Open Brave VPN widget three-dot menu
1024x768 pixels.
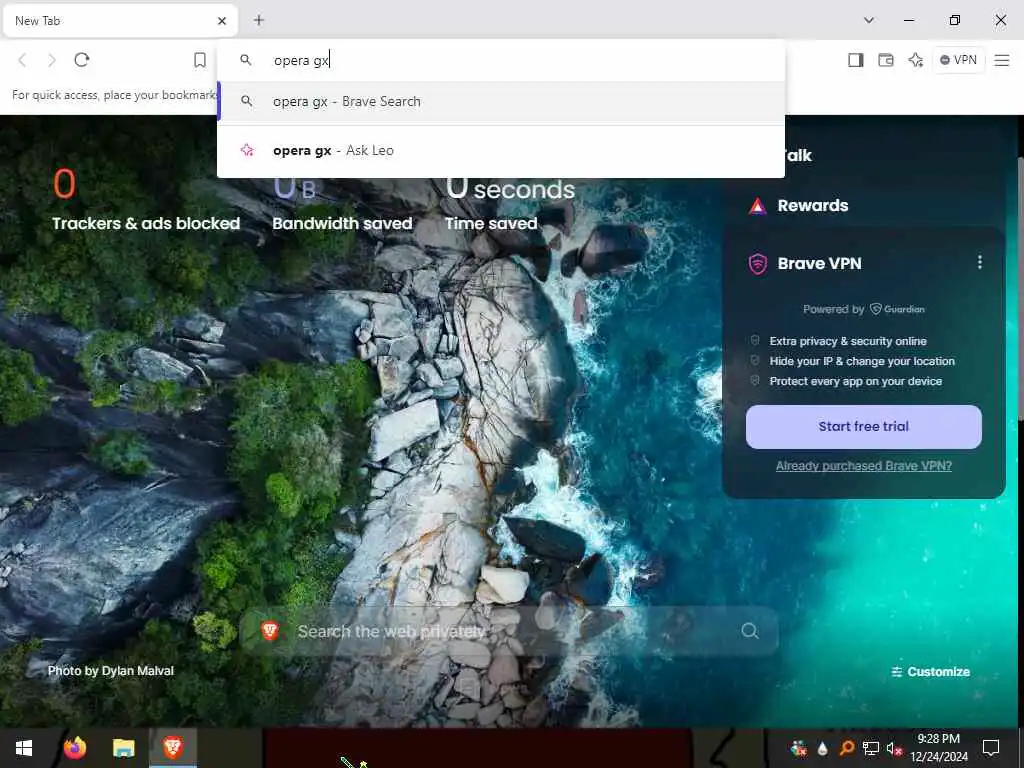[x=980, y=263]
